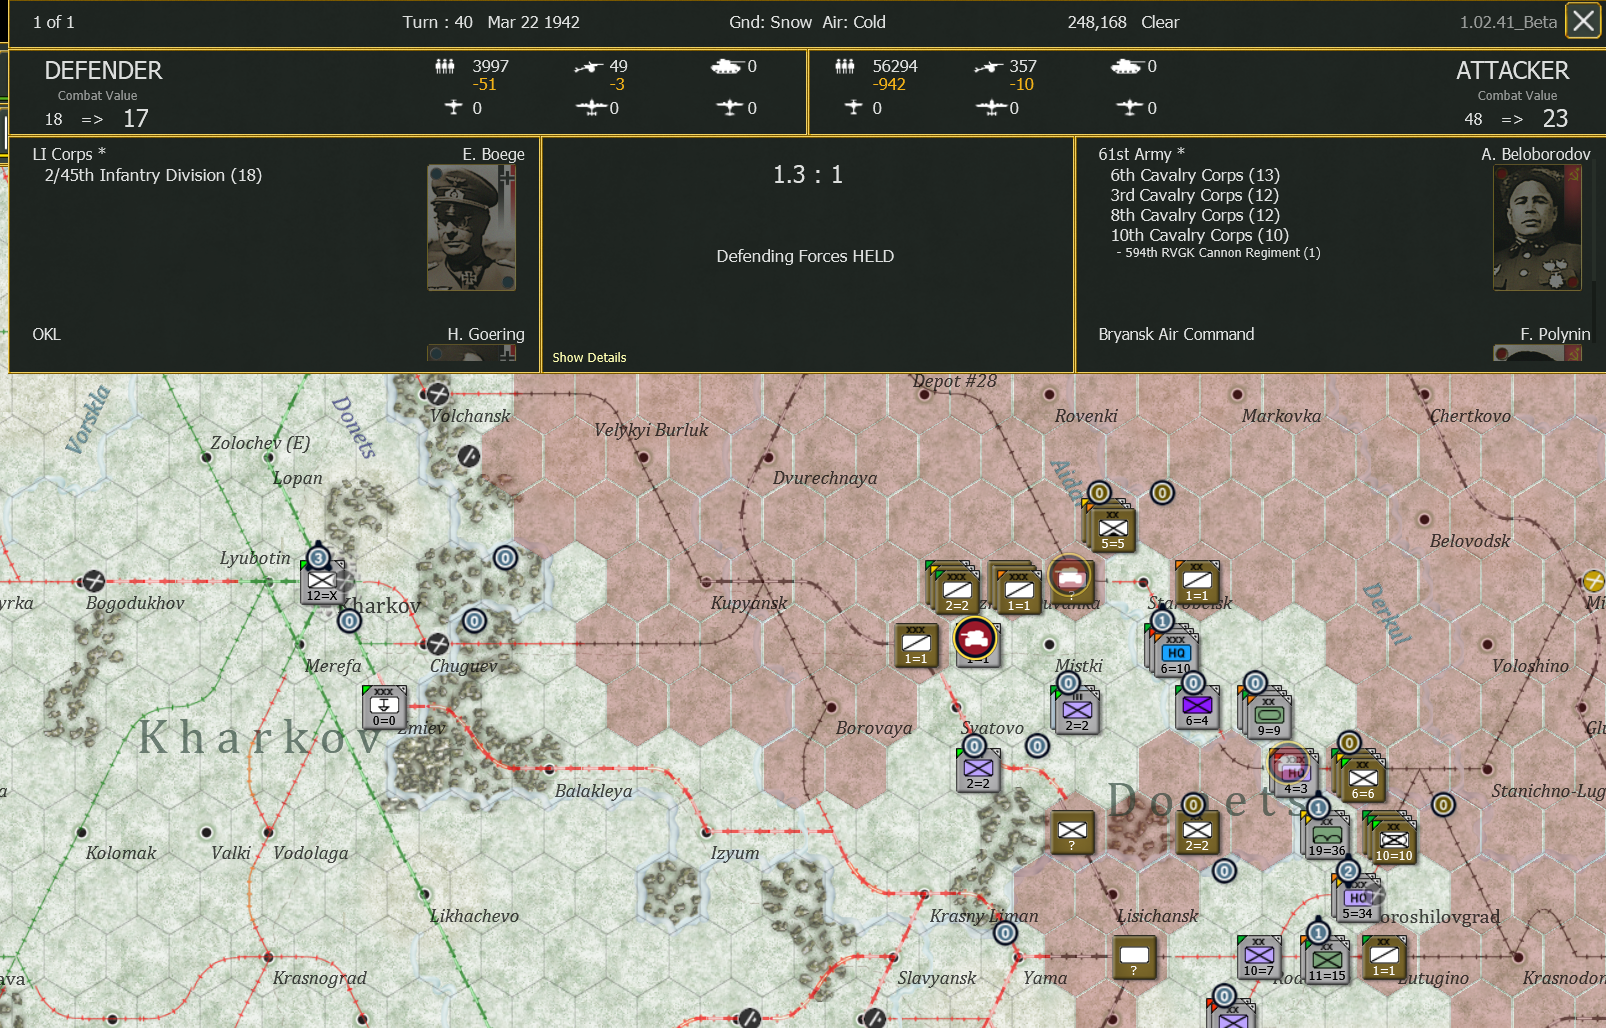
Task: Click the 2/45th Infantry Division (18) entry
Action: click(x=153, y=175)
